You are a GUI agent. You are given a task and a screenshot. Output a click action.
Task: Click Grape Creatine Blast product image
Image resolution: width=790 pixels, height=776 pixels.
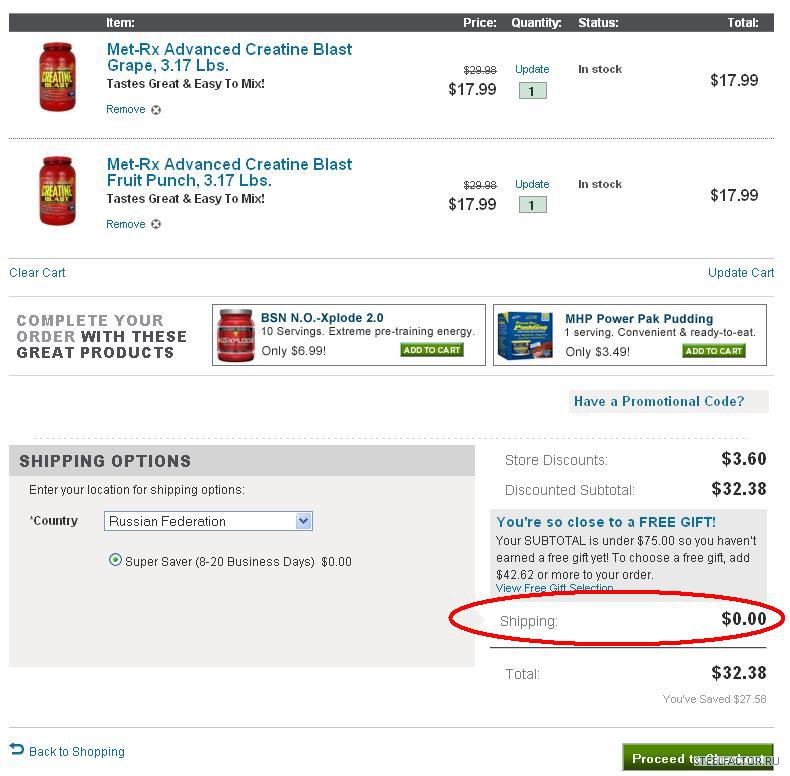pos(57,77)
